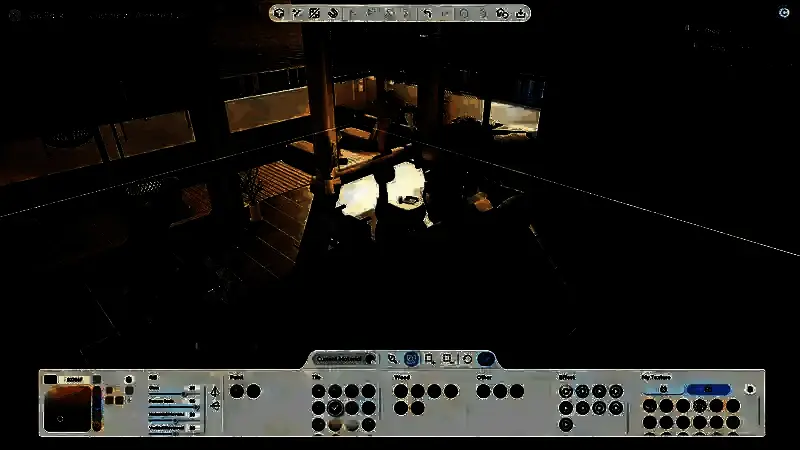Click inside the color picker gradient square
The image size is (800, 450).
click(66, 409)
